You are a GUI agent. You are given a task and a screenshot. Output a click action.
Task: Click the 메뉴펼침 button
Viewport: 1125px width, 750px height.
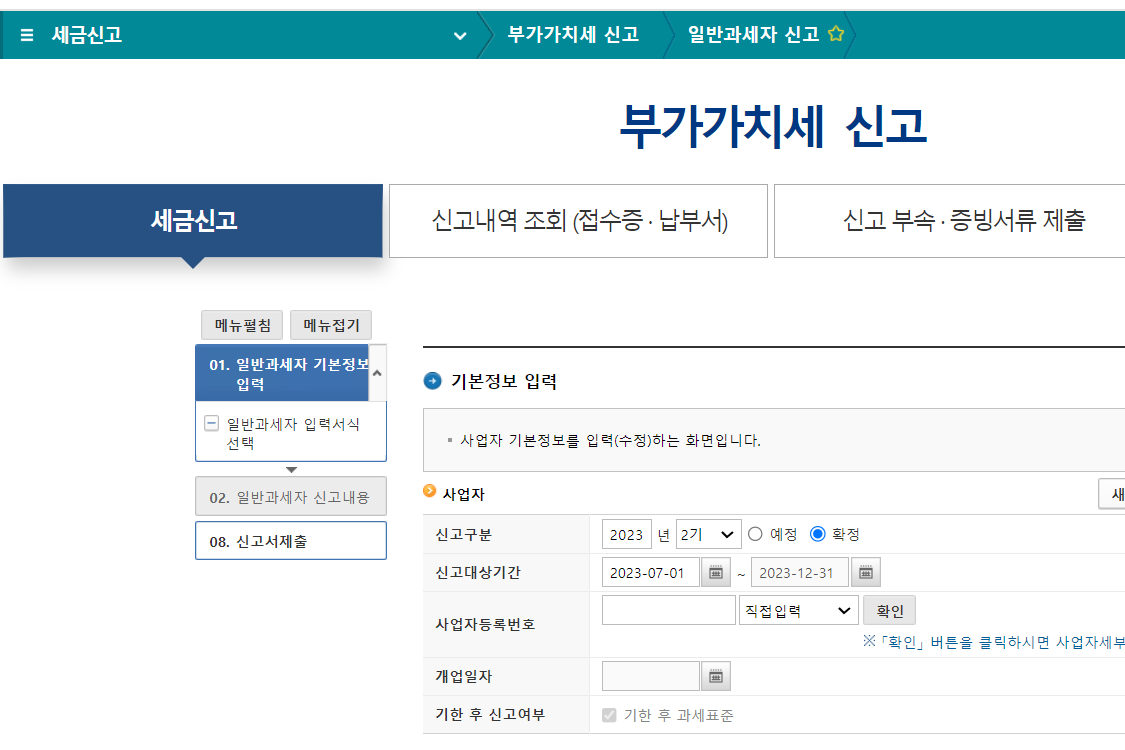(x=242, y=325)
